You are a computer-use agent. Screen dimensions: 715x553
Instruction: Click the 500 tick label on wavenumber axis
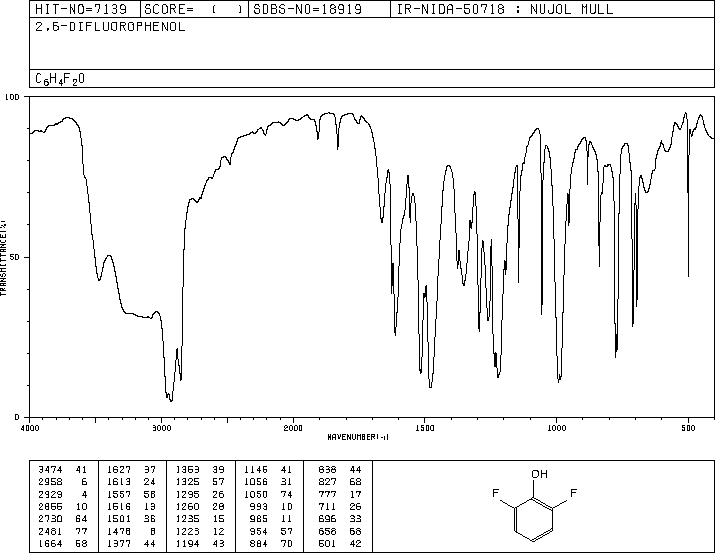(x=688, y=428)
